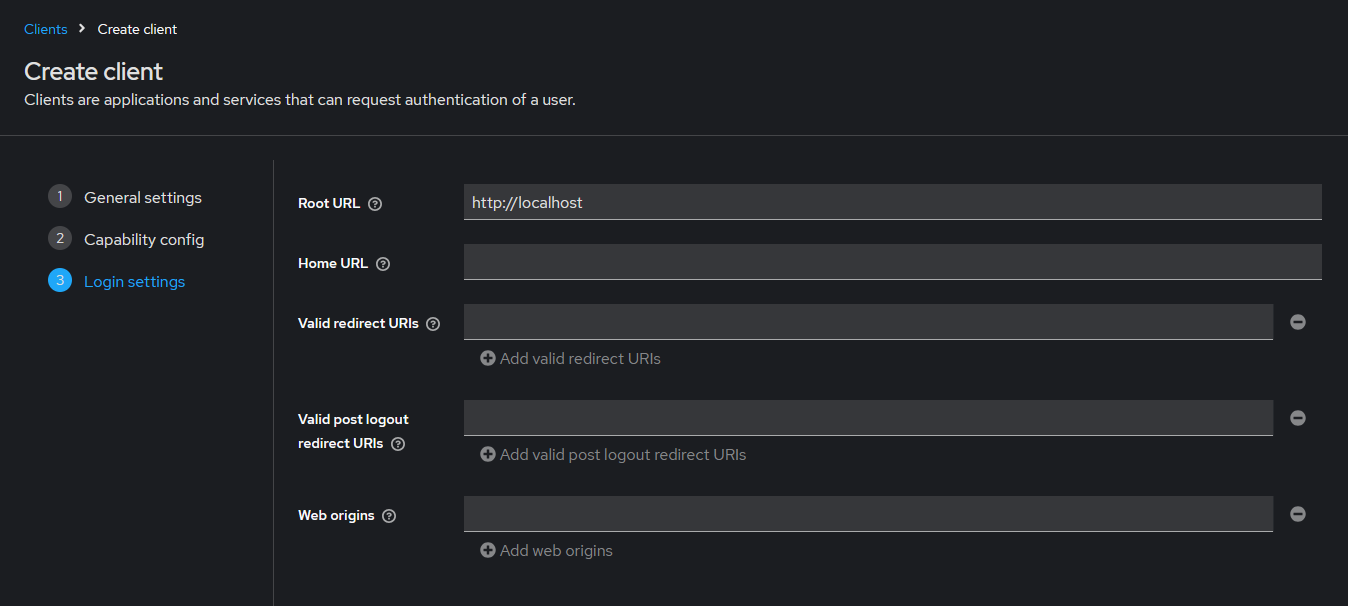Switch to Capability config step

click(143, 239)
